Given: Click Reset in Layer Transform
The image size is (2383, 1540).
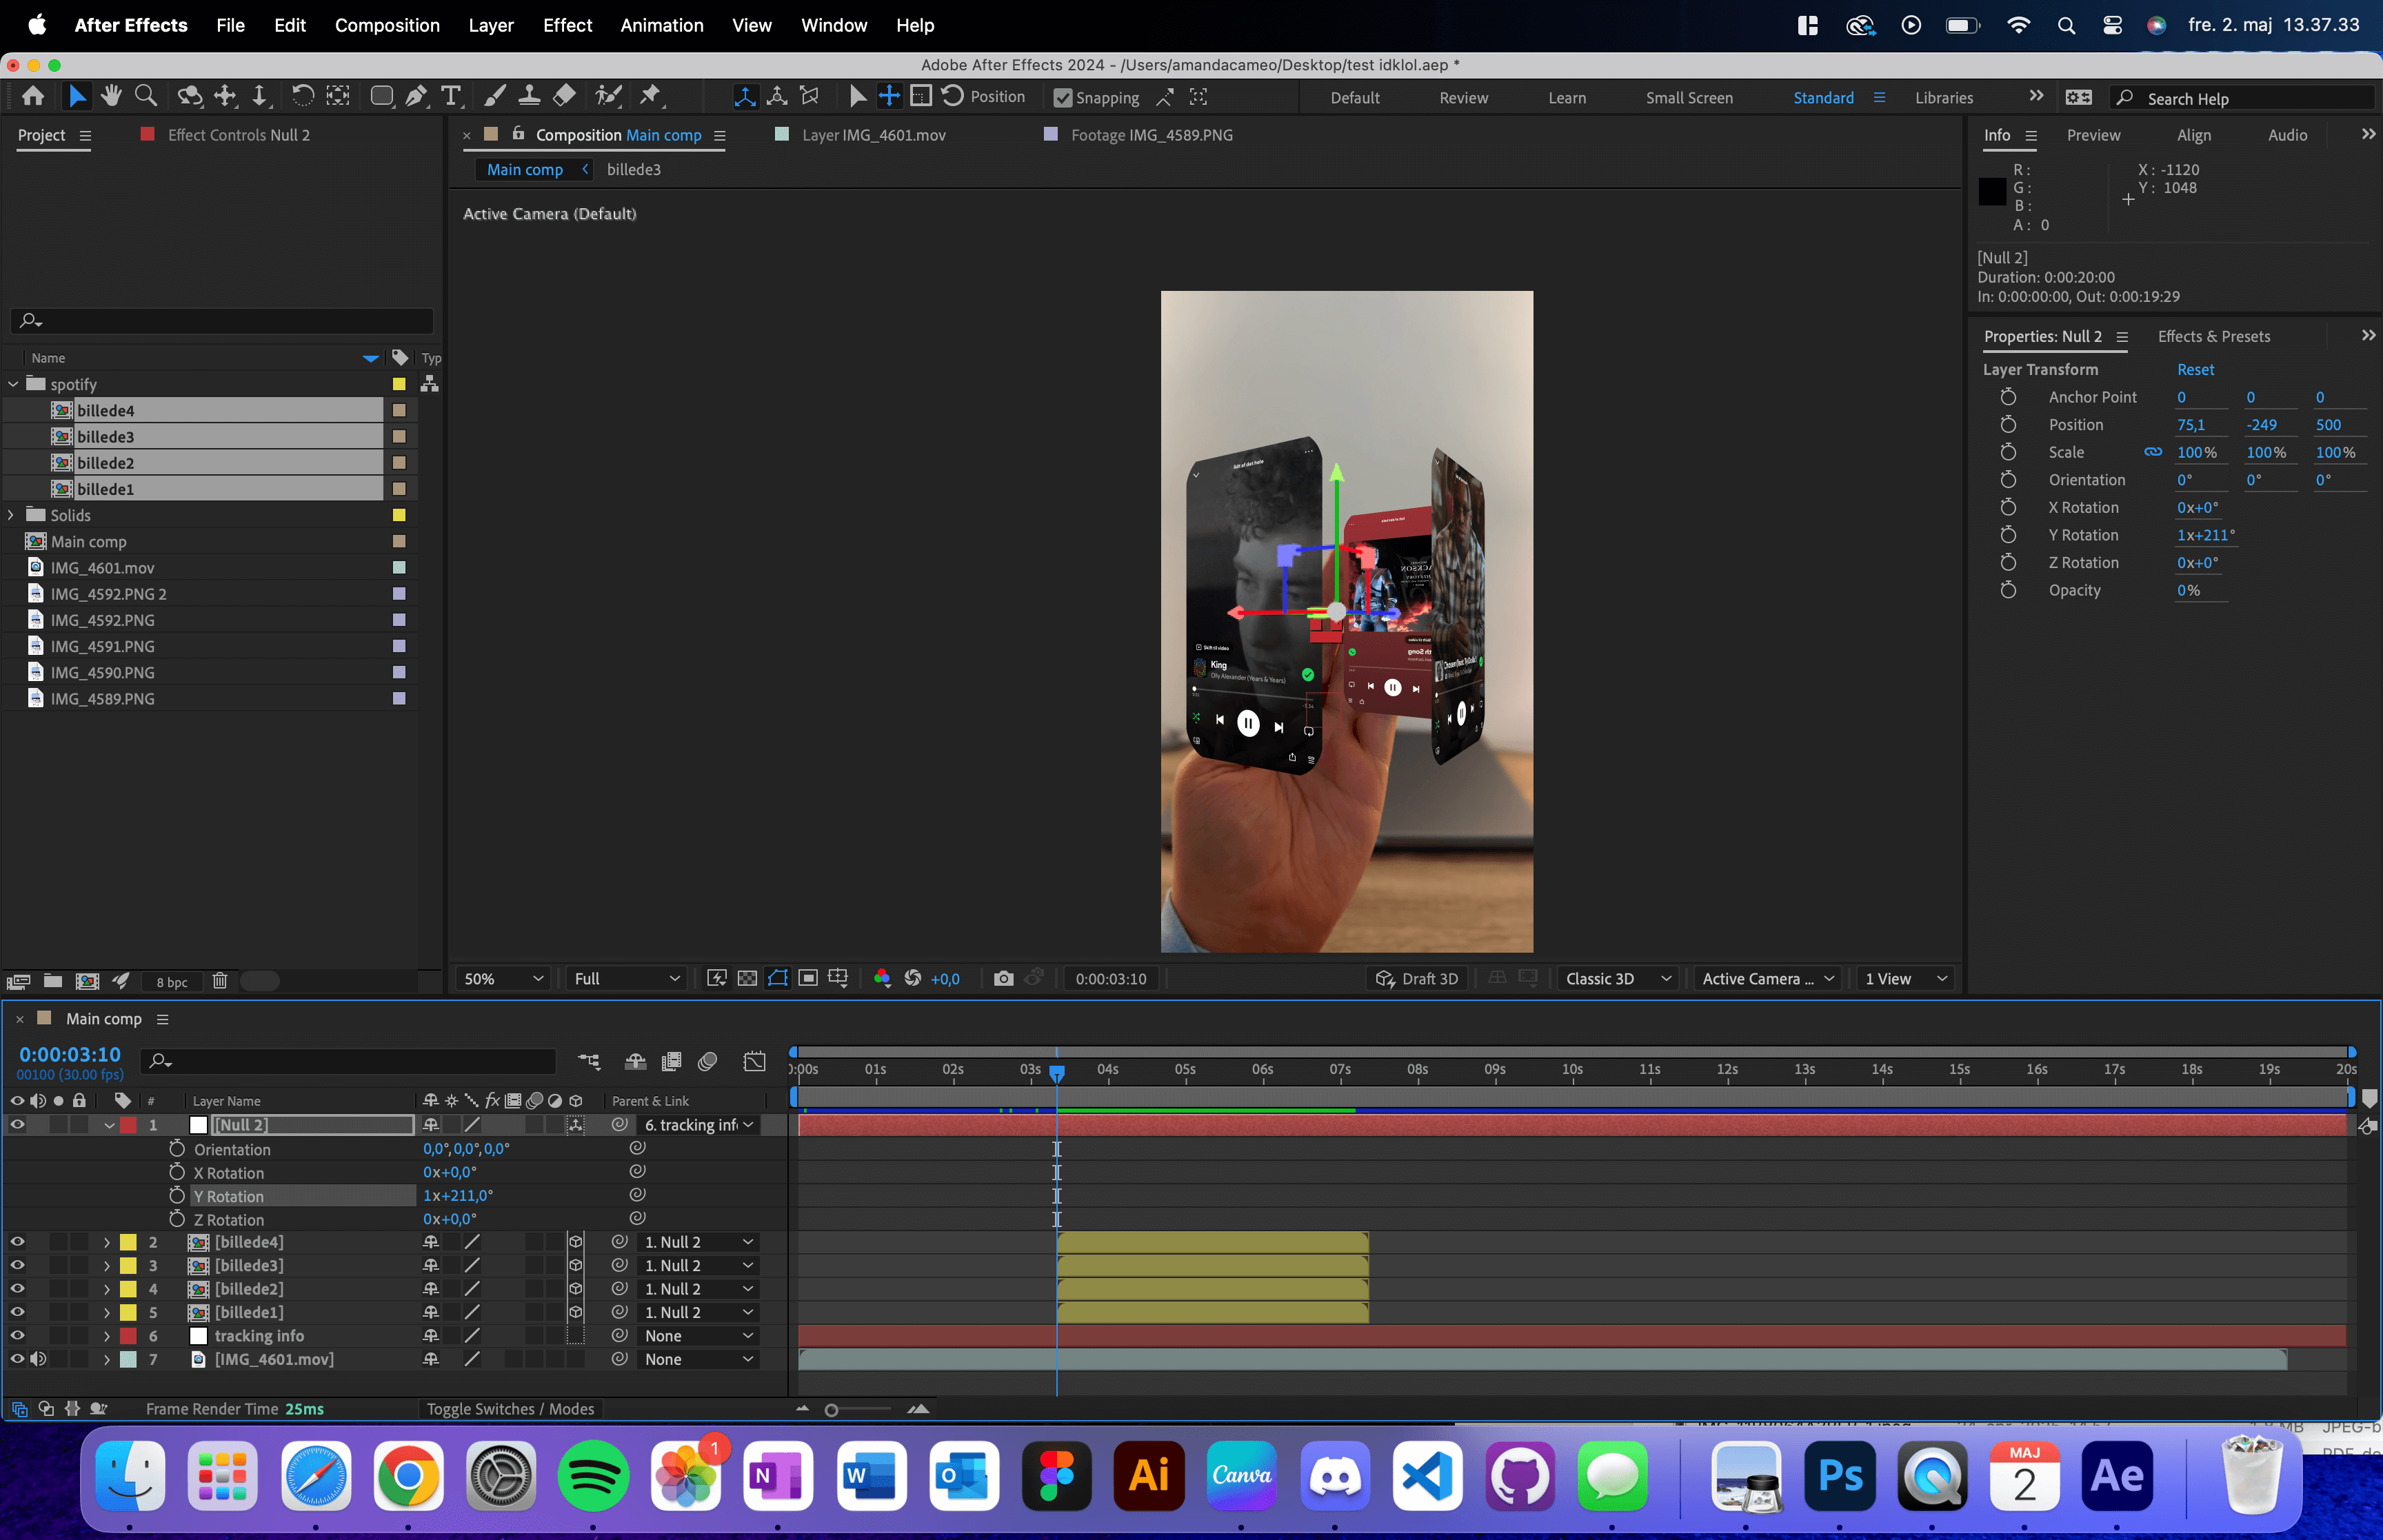Looking at the screenshot, I should click(x=2195, y=369).
